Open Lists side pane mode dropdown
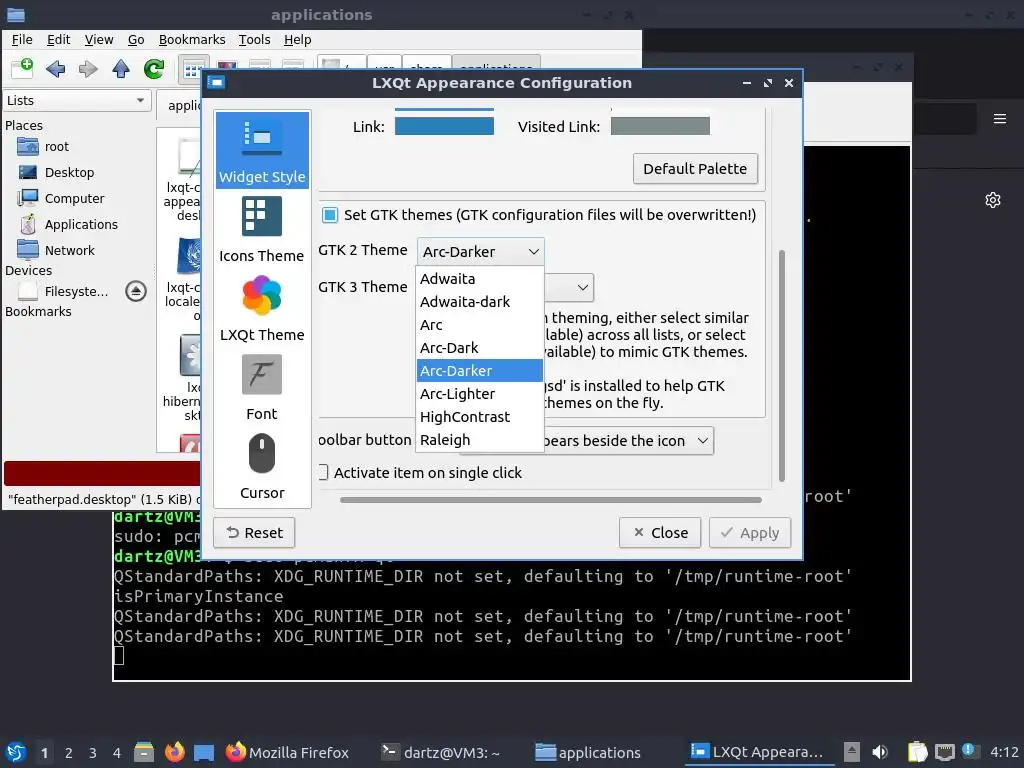1024x768 pixels. (x=77, y=101)
